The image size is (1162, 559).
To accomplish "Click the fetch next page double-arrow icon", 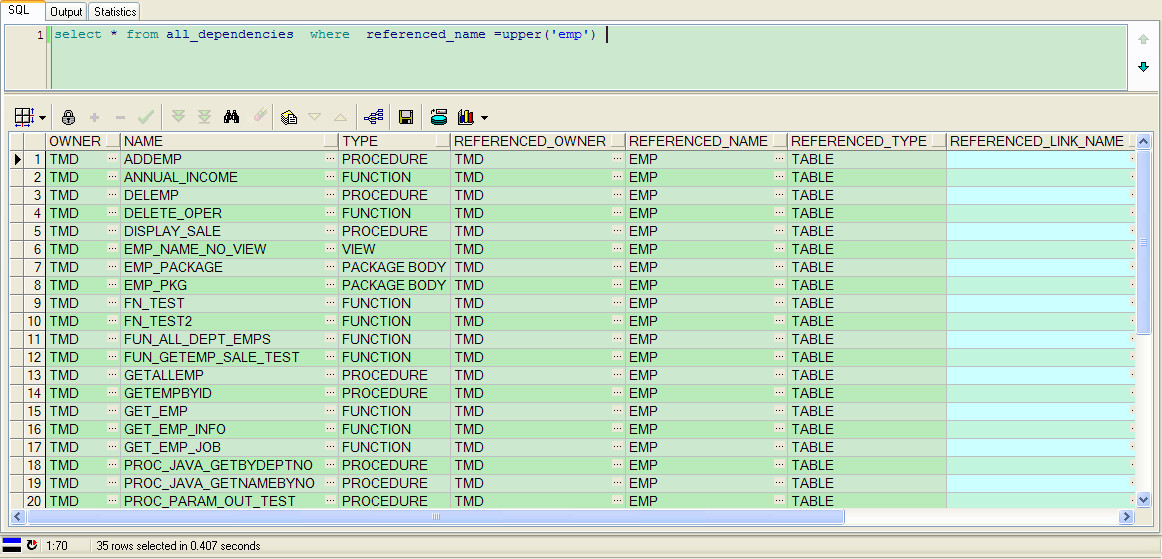I will (x=178, y=117).
